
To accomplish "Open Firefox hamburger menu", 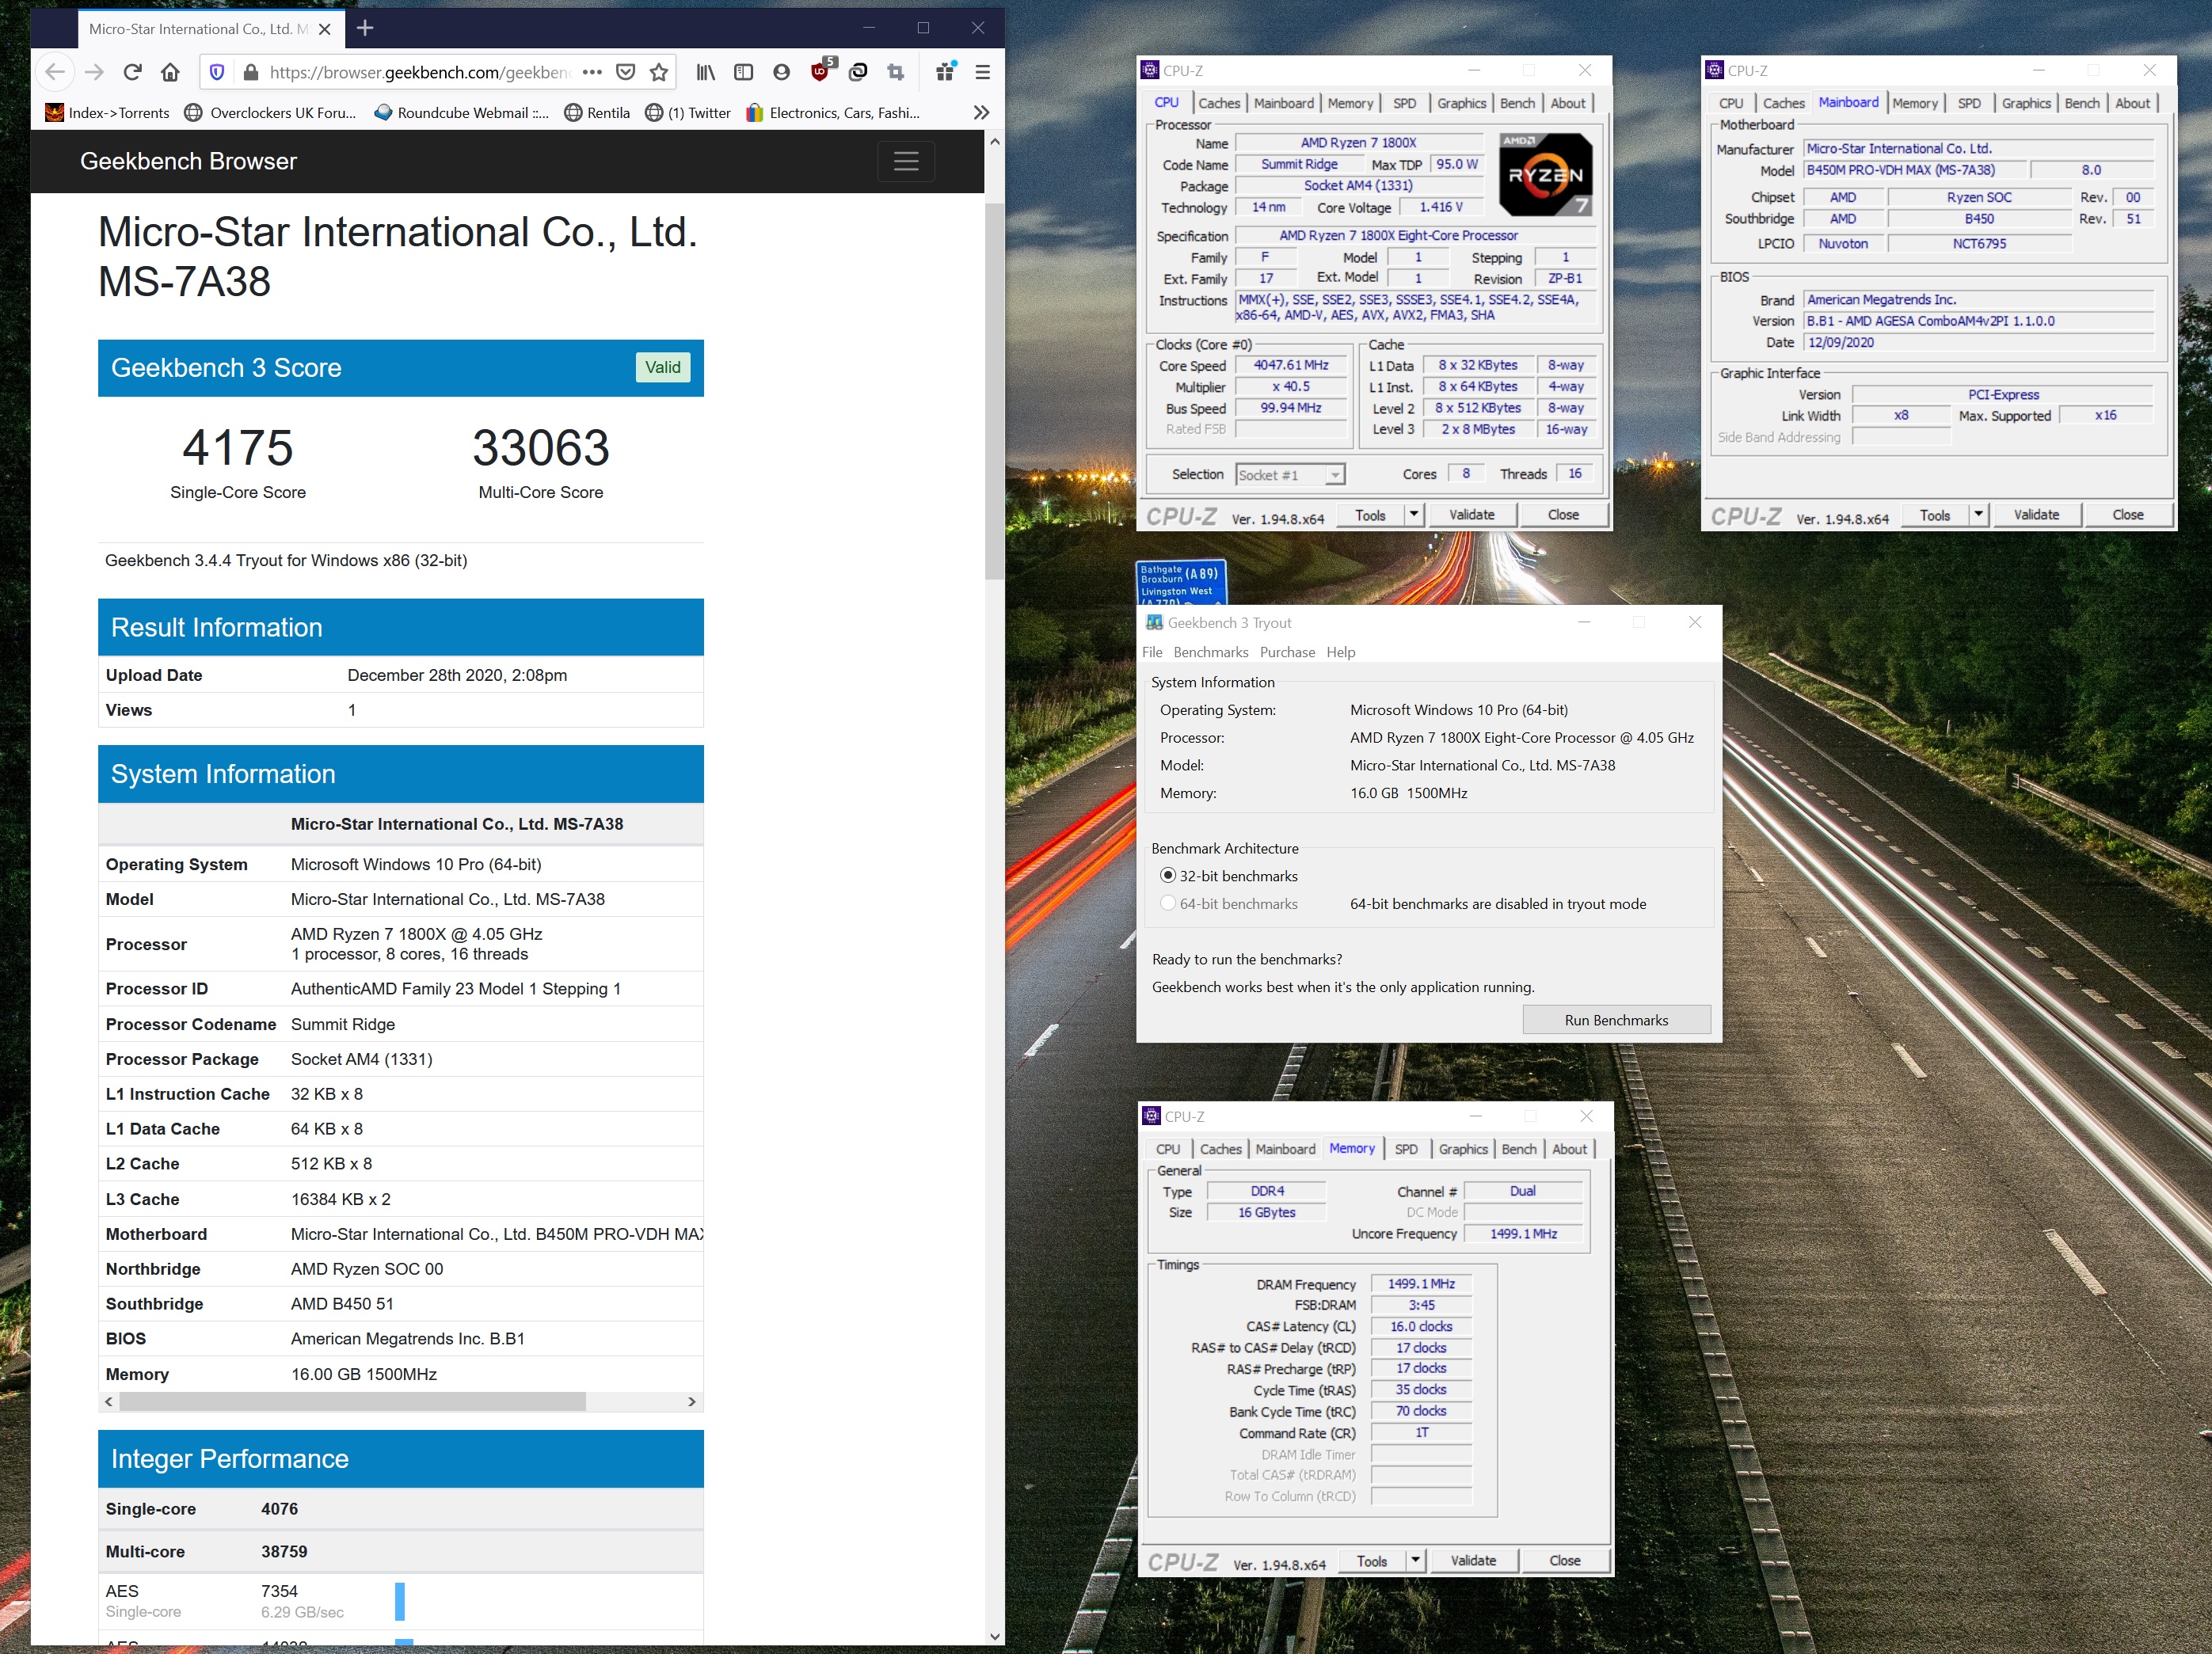I will 983,72.
